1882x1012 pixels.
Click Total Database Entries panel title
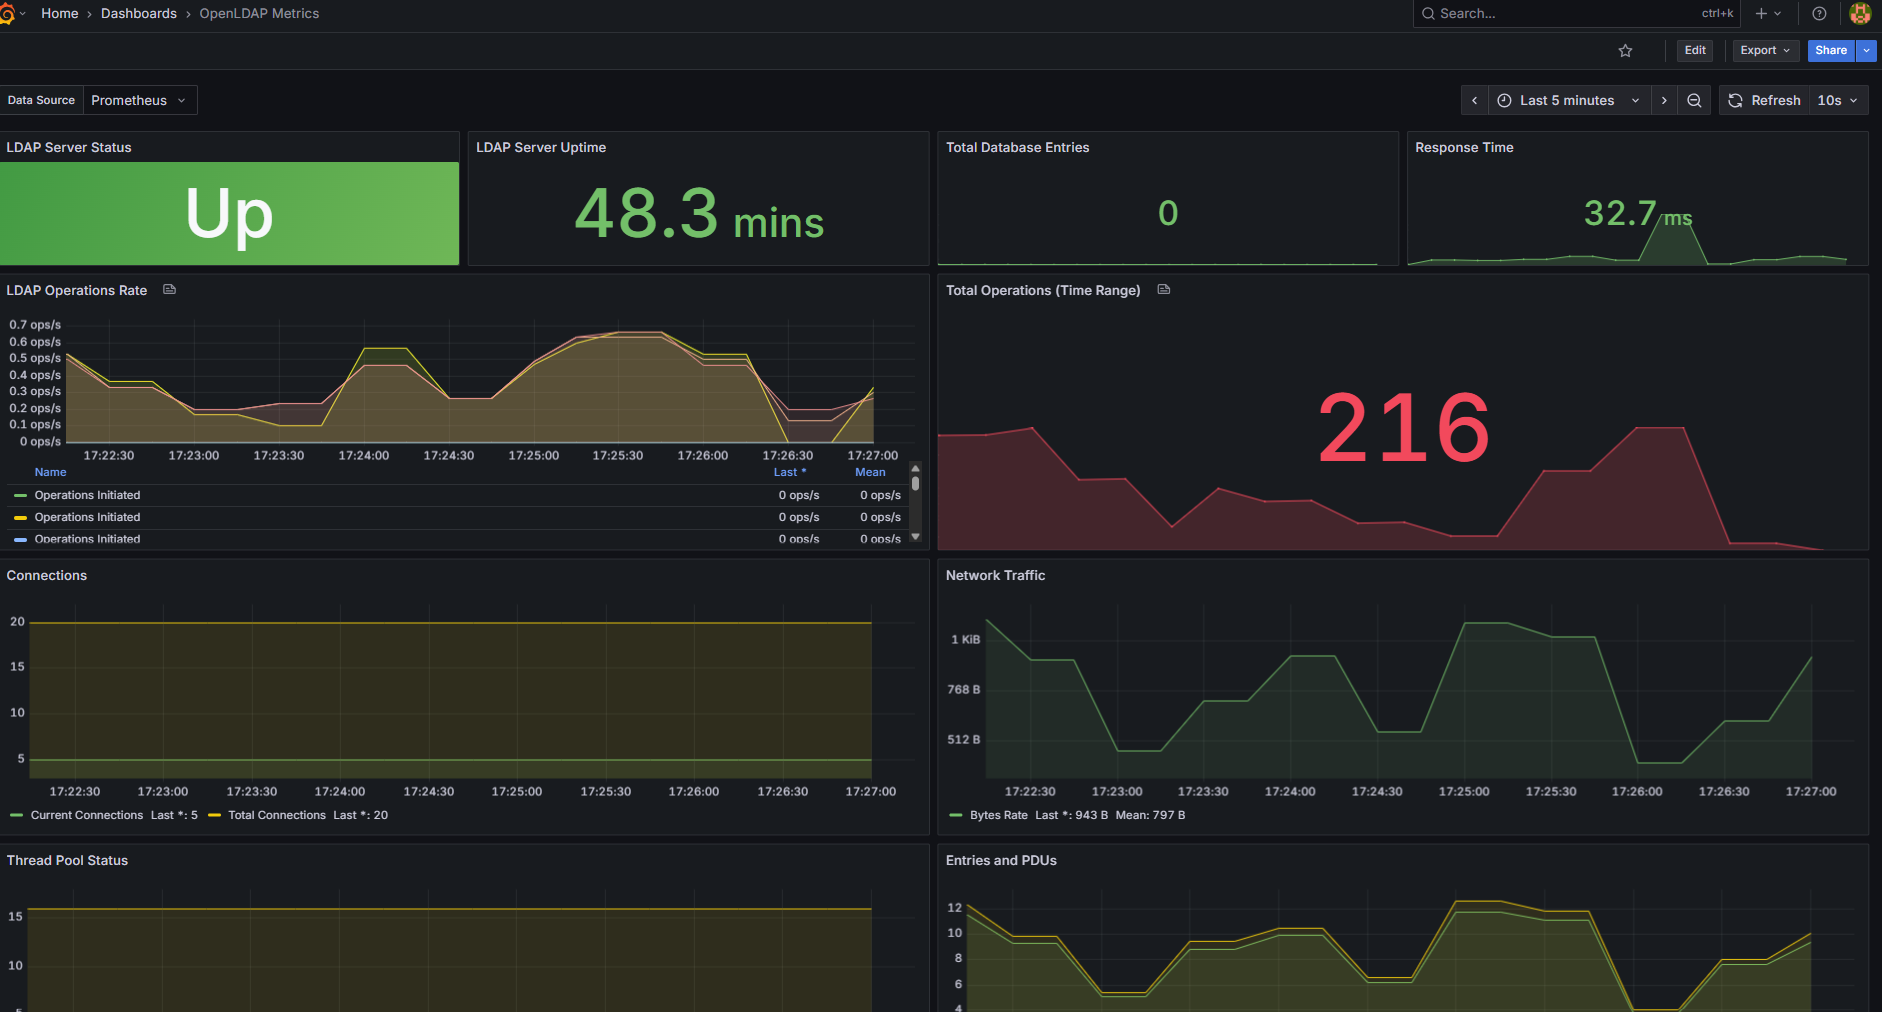[1018, 148]
